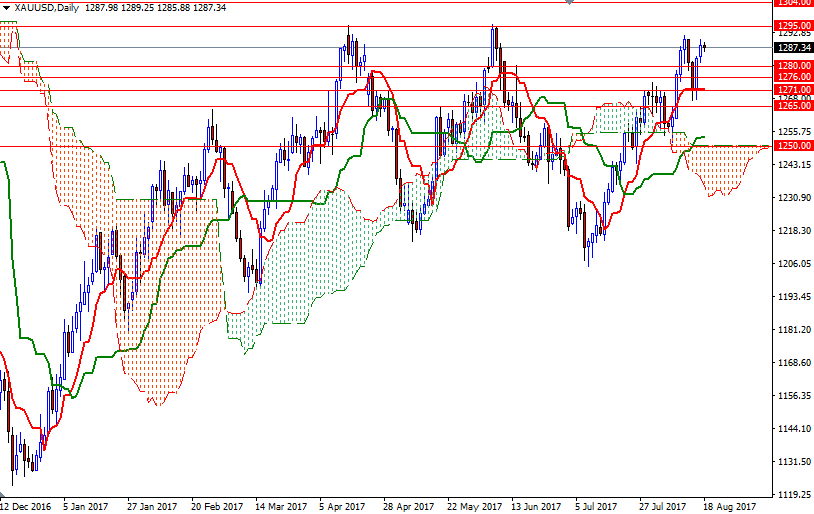Select the 1271.00 red price label

click(x=793, y=90)
